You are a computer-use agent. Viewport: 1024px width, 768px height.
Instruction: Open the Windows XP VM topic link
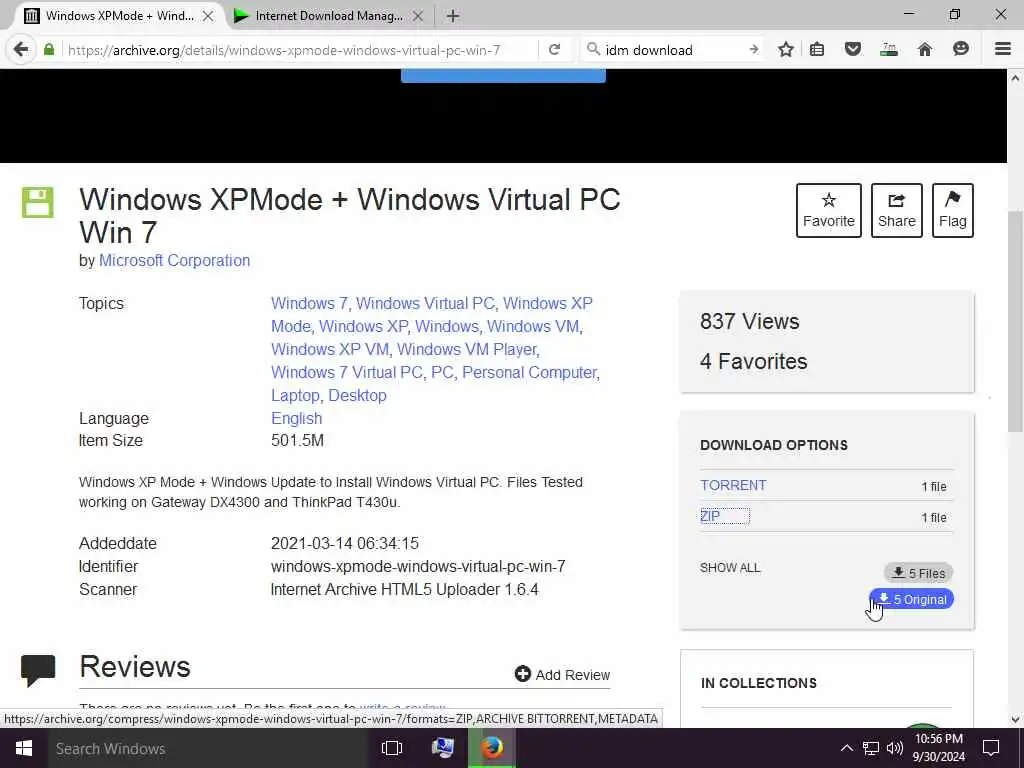tap(330, 349)
